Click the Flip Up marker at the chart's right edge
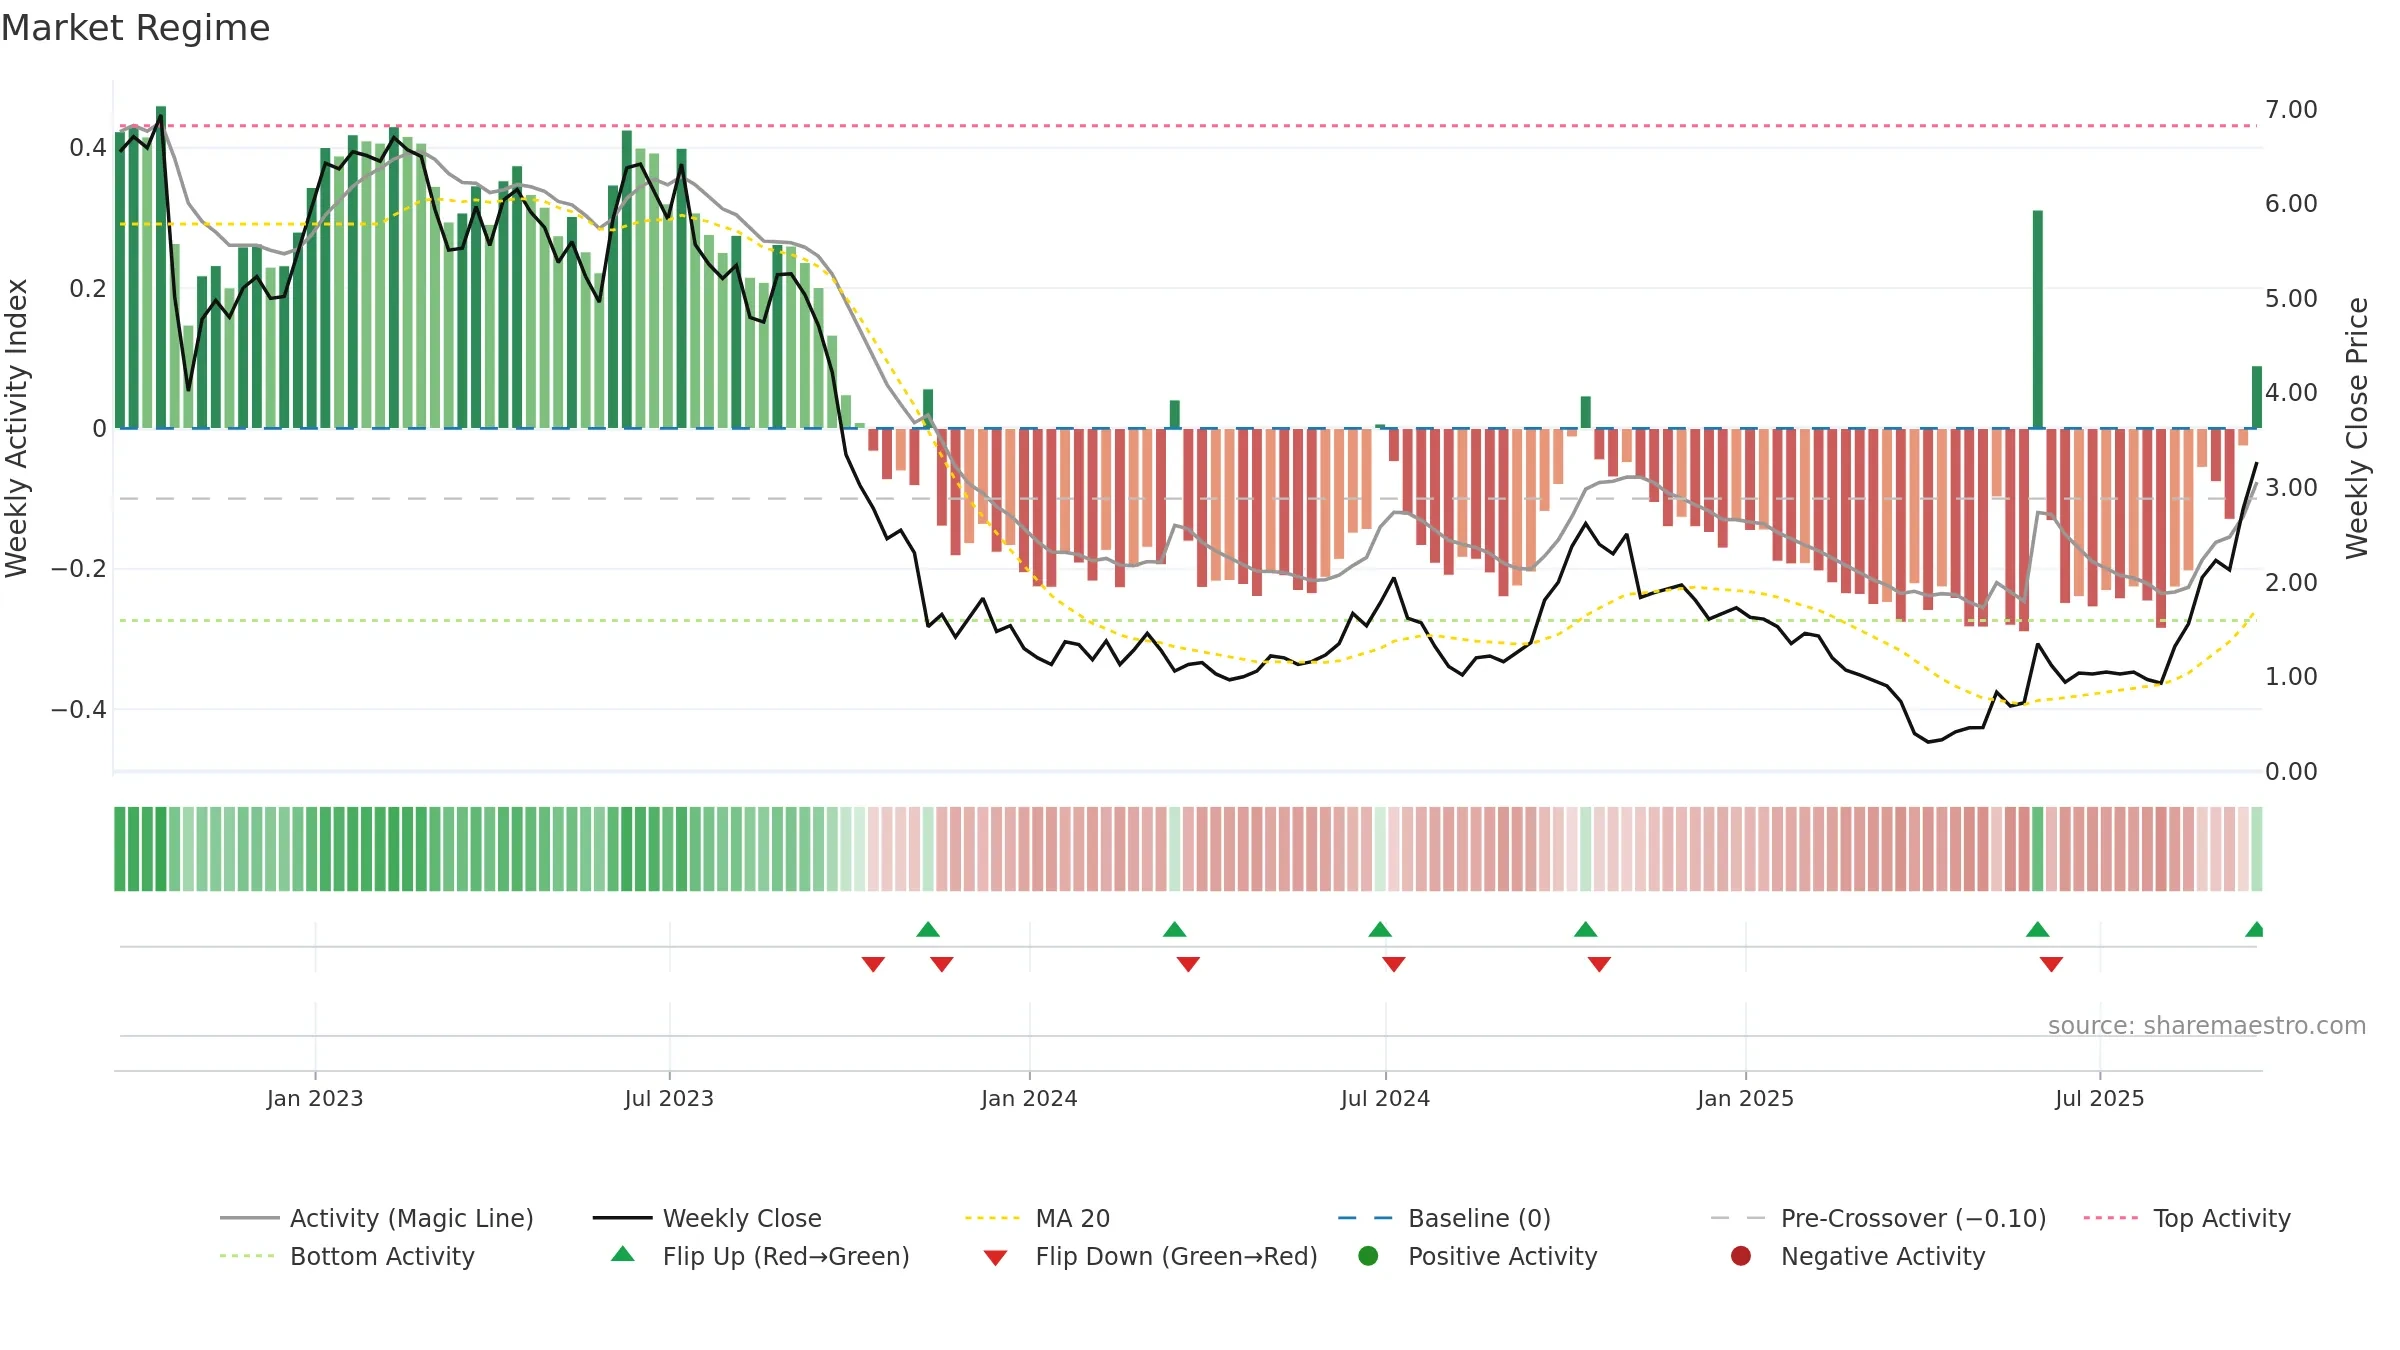Image resolution: width=2400 pixels, height=1350 pixels. pyautogui.click(x=2254, y=929)
